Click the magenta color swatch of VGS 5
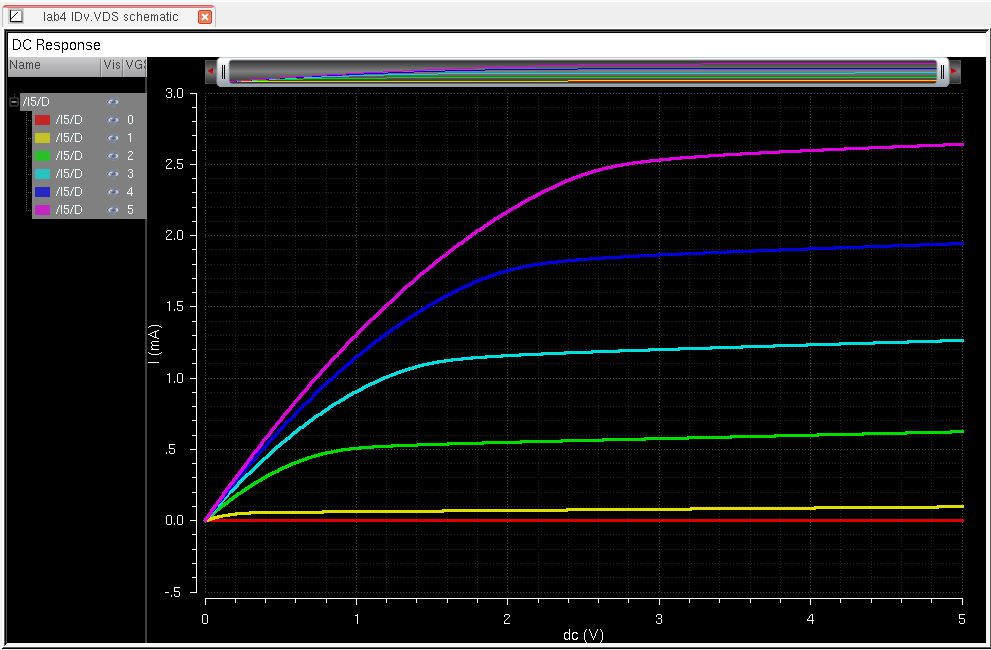 point(42,209)
